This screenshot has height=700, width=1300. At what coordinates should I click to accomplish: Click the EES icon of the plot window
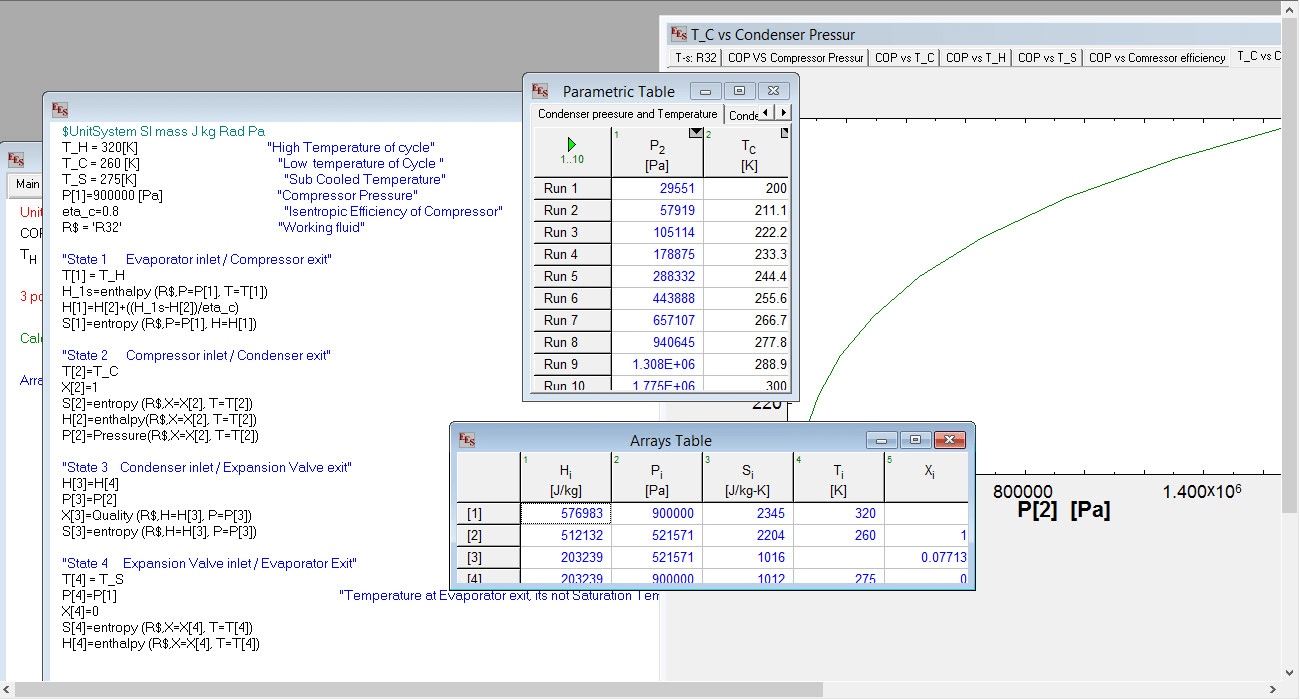[679, 34]
